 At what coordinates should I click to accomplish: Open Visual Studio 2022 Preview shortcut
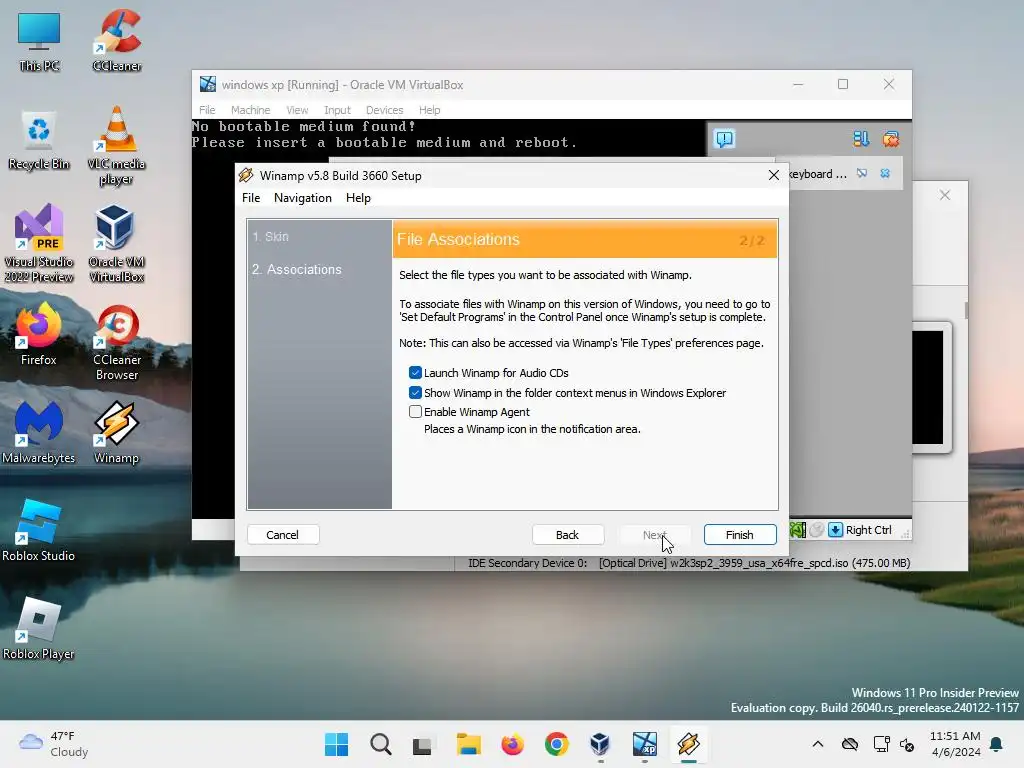coord(39,243)
